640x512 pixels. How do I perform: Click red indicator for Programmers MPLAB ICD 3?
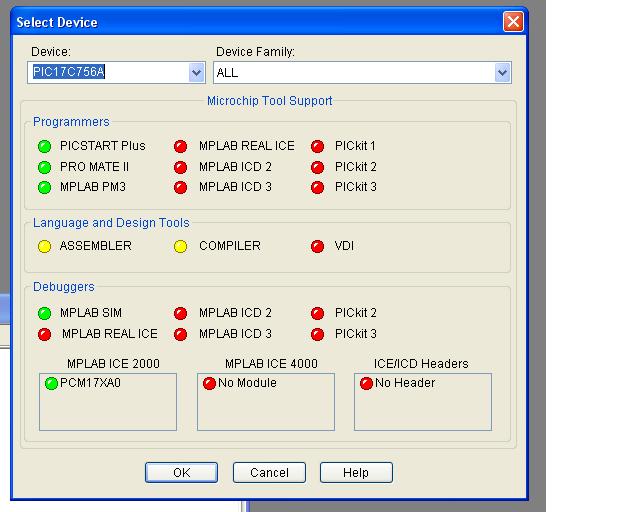180,187
